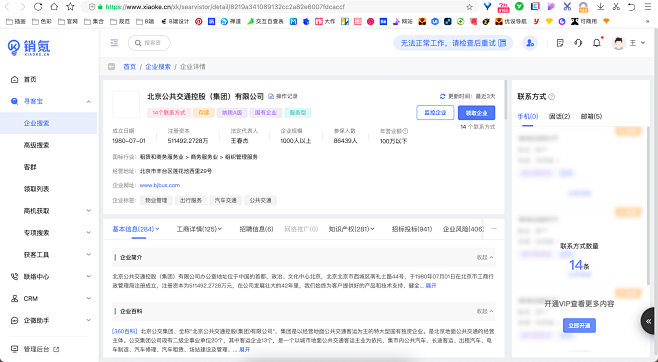658x362 pixels.
Task: Show the side drawer with the dark double-arrow handle
Action: point(649,321)
